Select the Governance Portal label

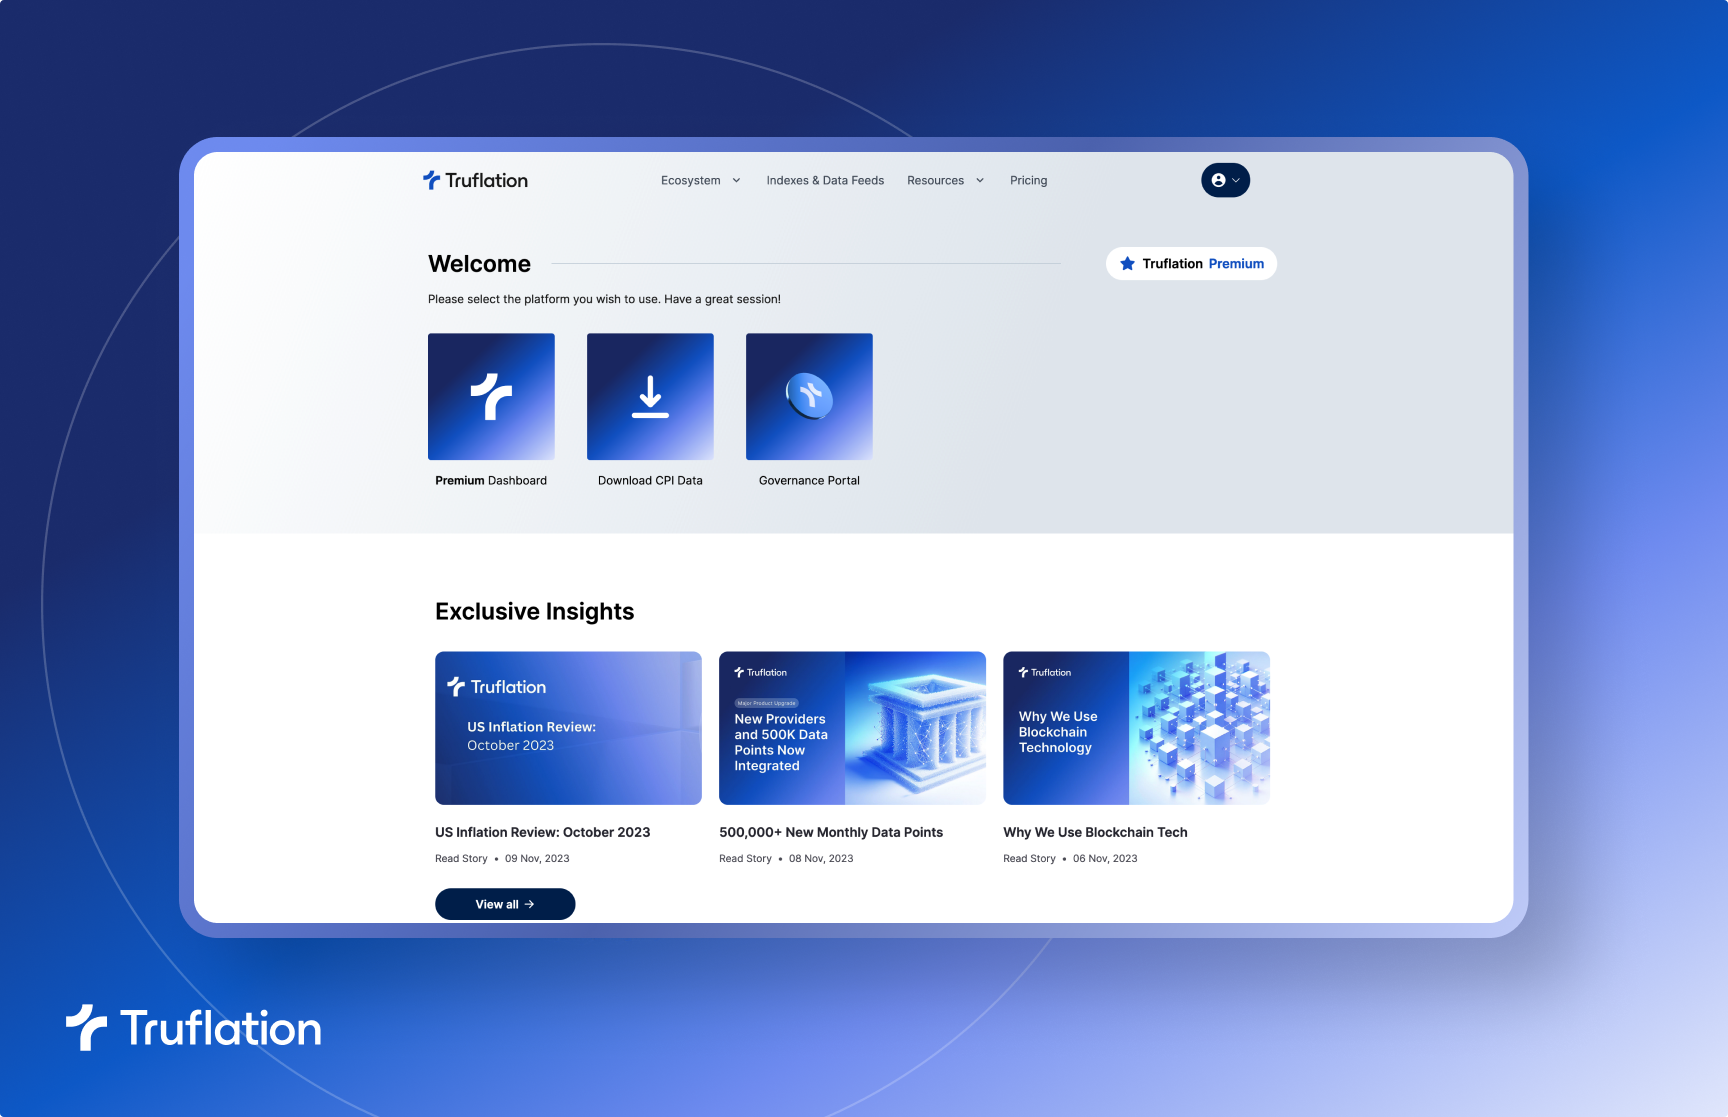(x=809, y=481)
